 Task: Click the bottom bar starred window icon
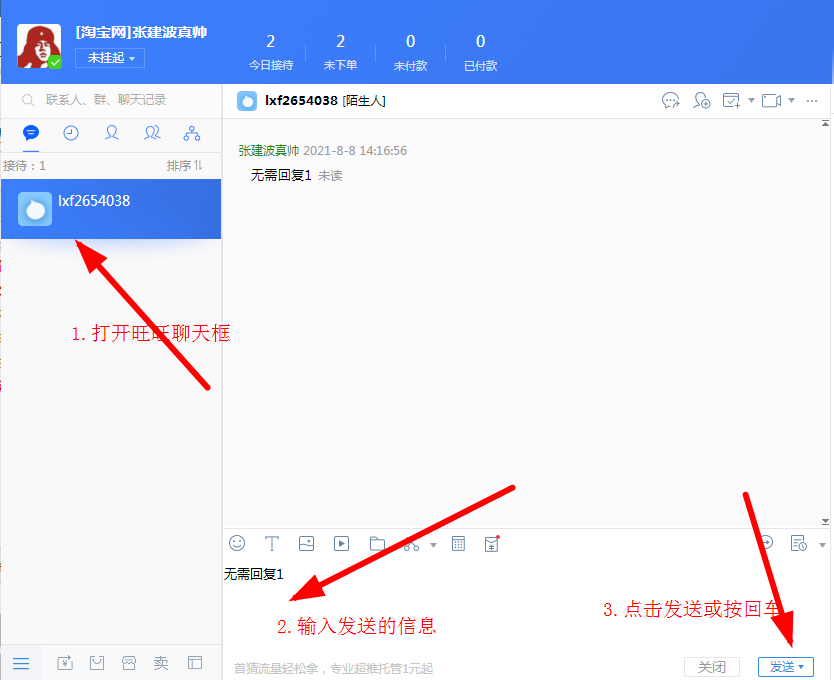tap(65, 663)
